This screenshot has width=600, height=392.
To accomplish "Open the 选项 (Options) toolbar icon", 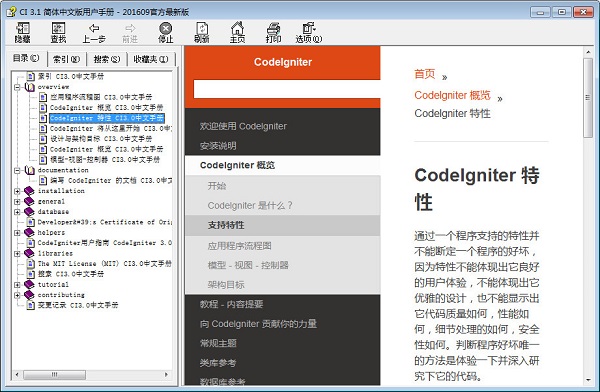I will pyautogui.click(x=308, y=33).
